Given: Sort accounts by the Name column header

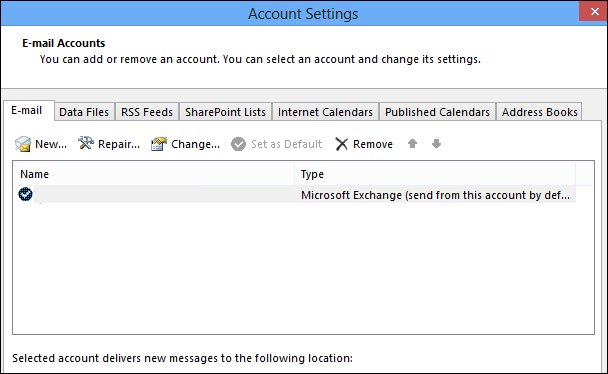Looking at the screenshot, I should (154, 174).
